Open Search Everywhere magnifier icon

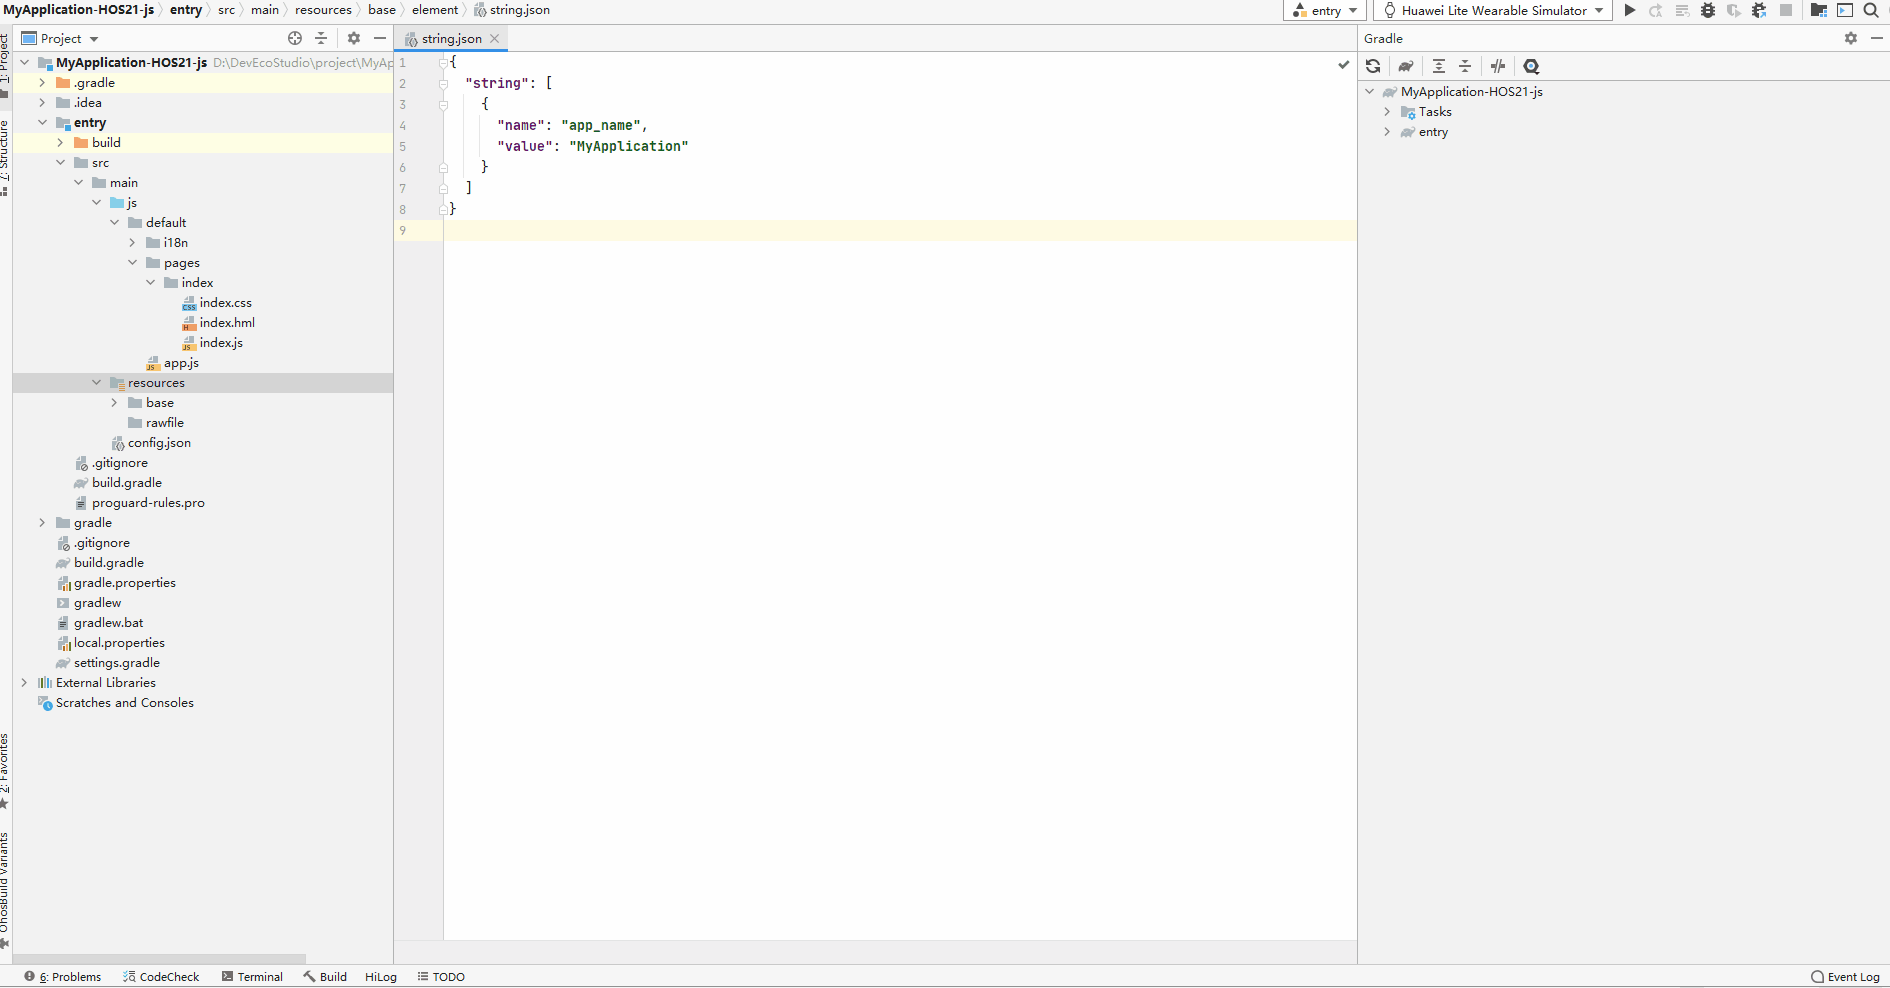click(1871, 10)
